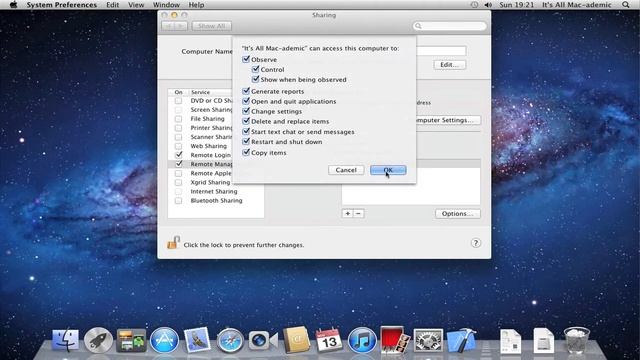Open FaceTime camera icon in Dock

click(263, 340)
